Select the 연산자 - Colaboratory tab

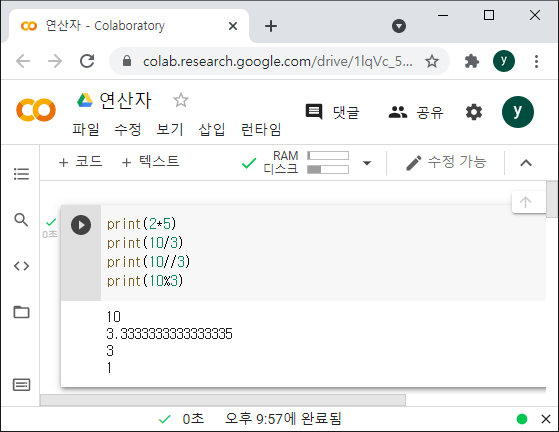coord(128,26)
